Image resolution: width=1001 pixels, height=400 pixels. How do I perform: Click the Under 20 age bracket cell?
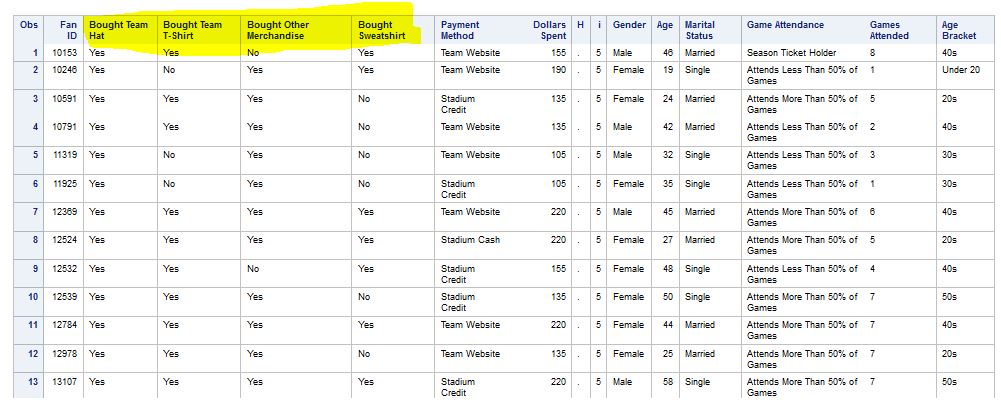pos(960,70)
